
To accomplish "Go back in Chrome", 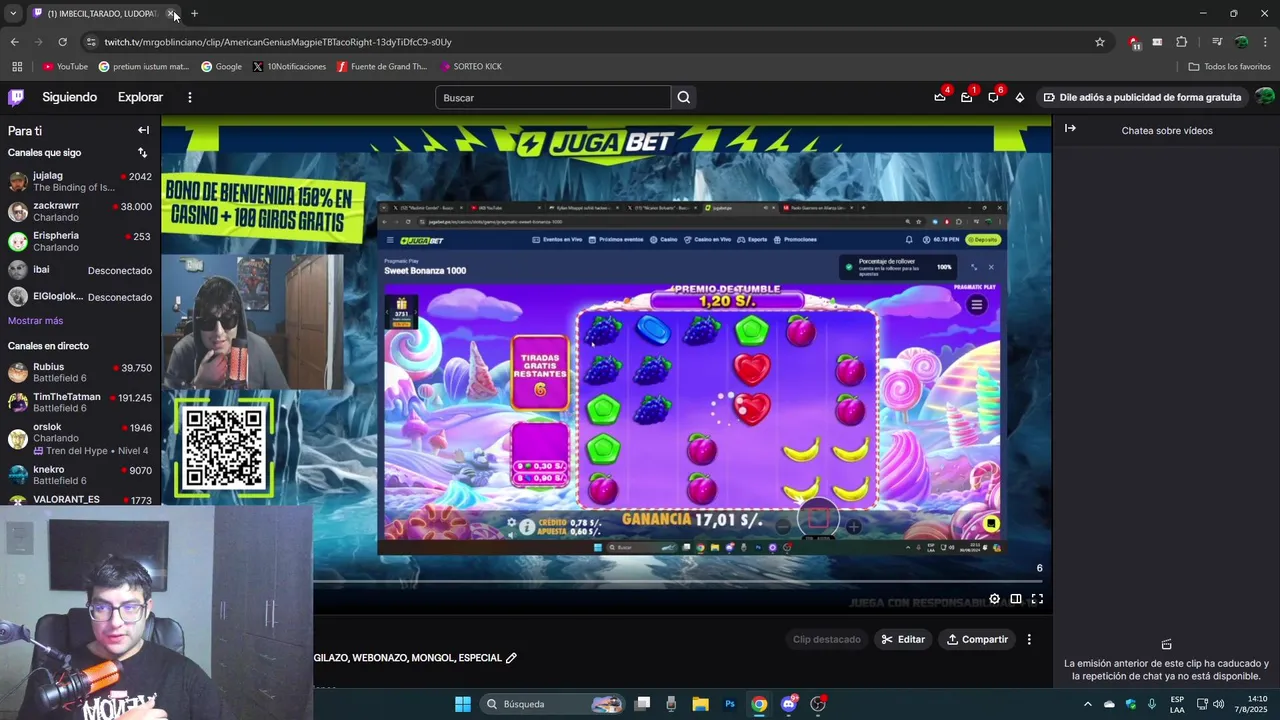I will point(14,42).
